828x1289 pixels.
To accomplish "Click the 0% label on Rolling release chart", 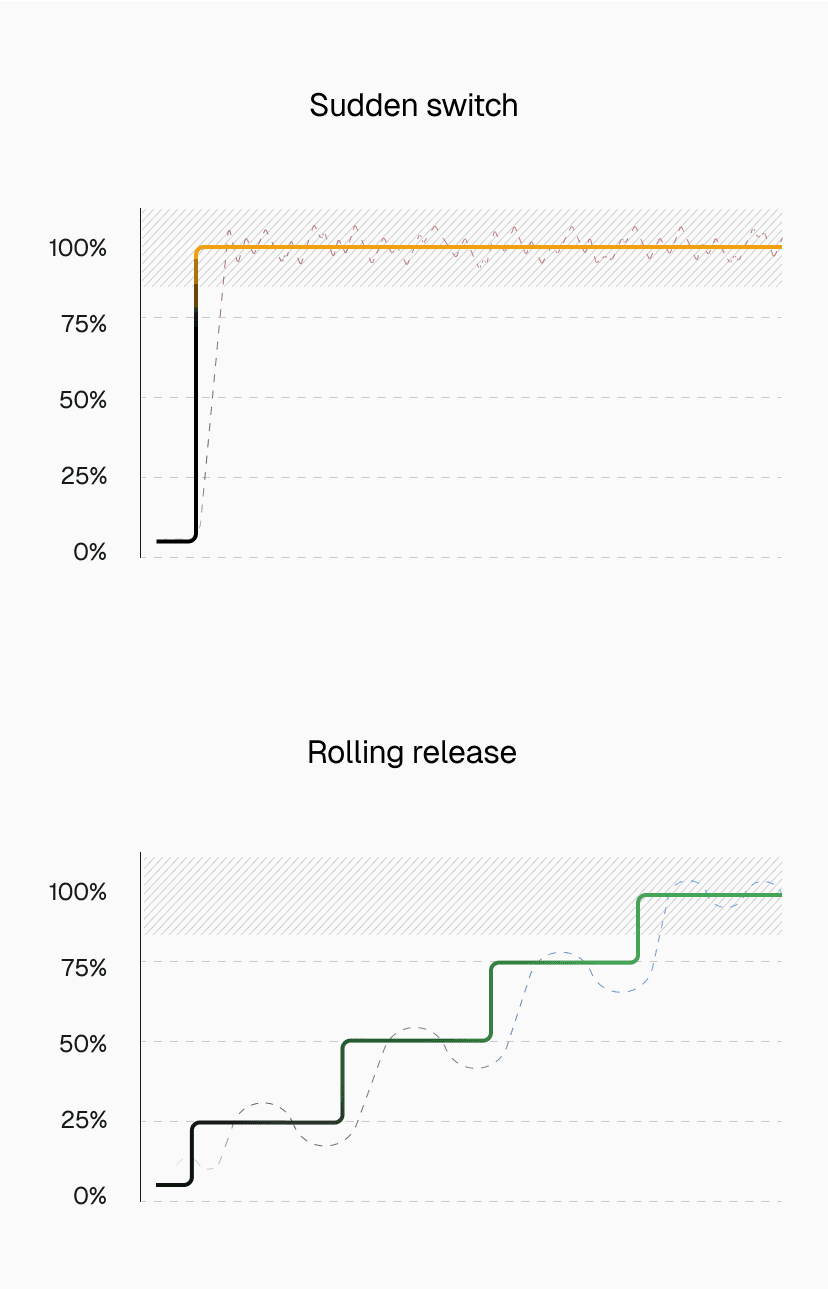I will pos(90,1195).
